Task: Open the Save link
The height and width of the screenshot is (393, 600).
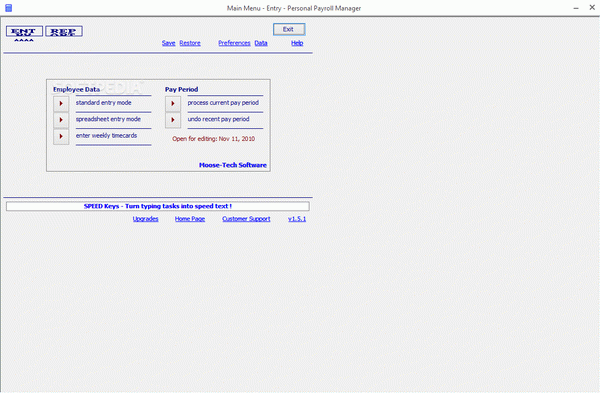Action: pos(168,43)
